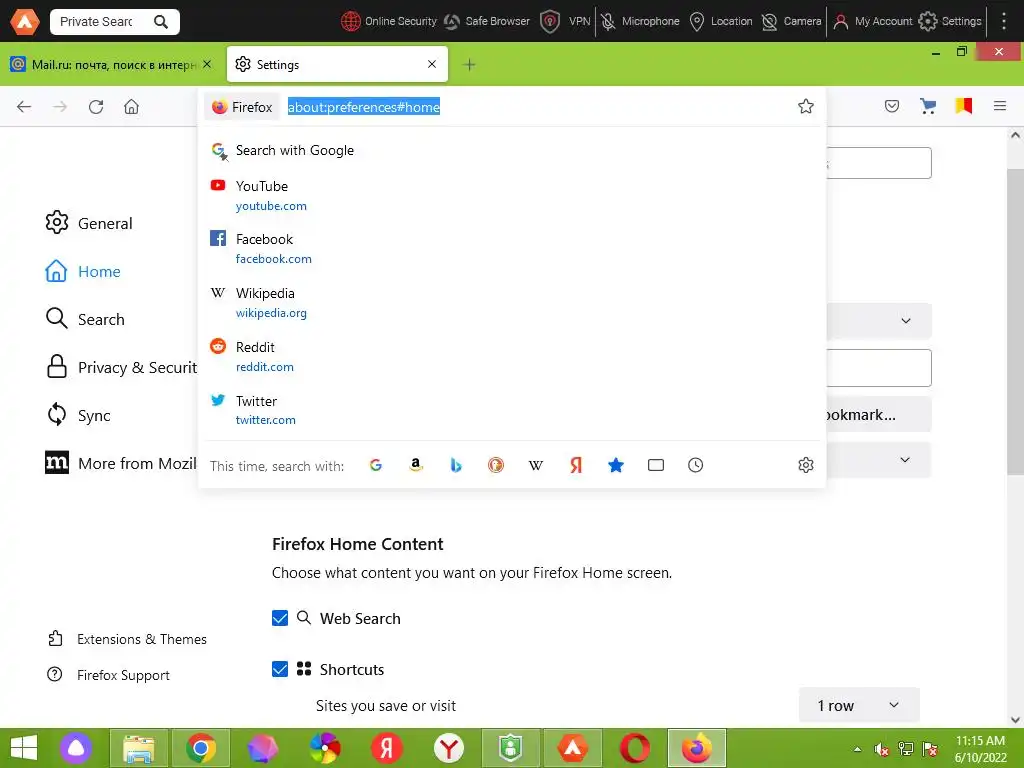Click the shopping cart toolbar icon
This screenshot has height=768, width=1024.
[927, 106]
